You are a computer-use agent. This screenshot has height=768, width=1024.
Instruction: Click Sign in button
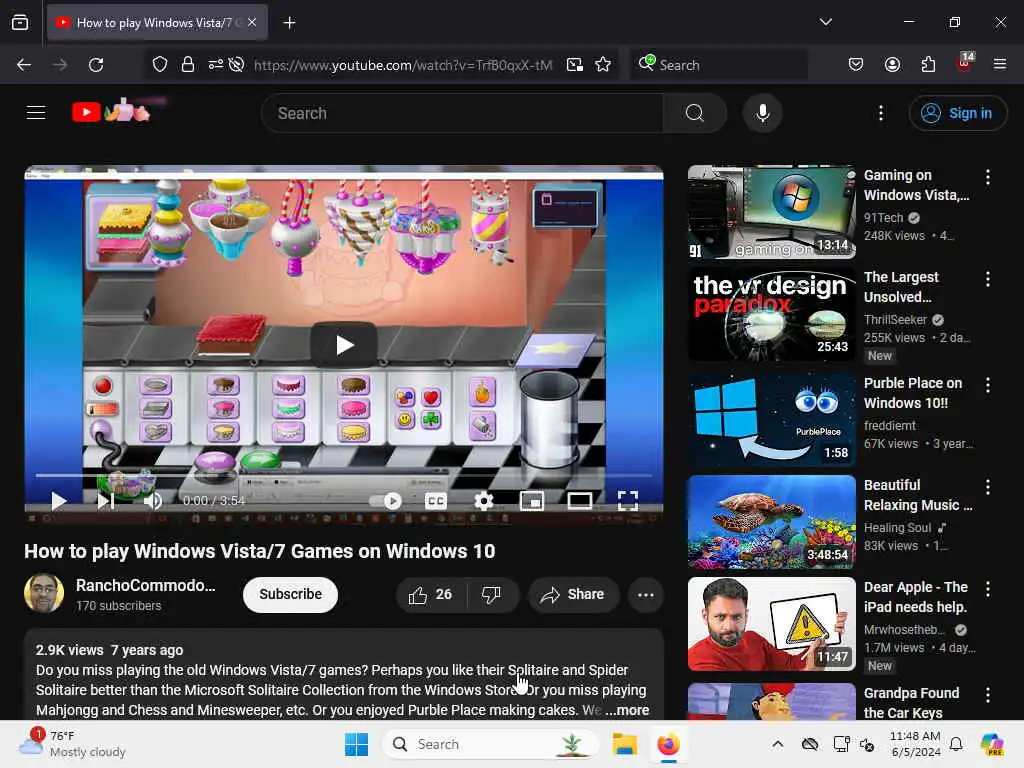coord(957,113)
